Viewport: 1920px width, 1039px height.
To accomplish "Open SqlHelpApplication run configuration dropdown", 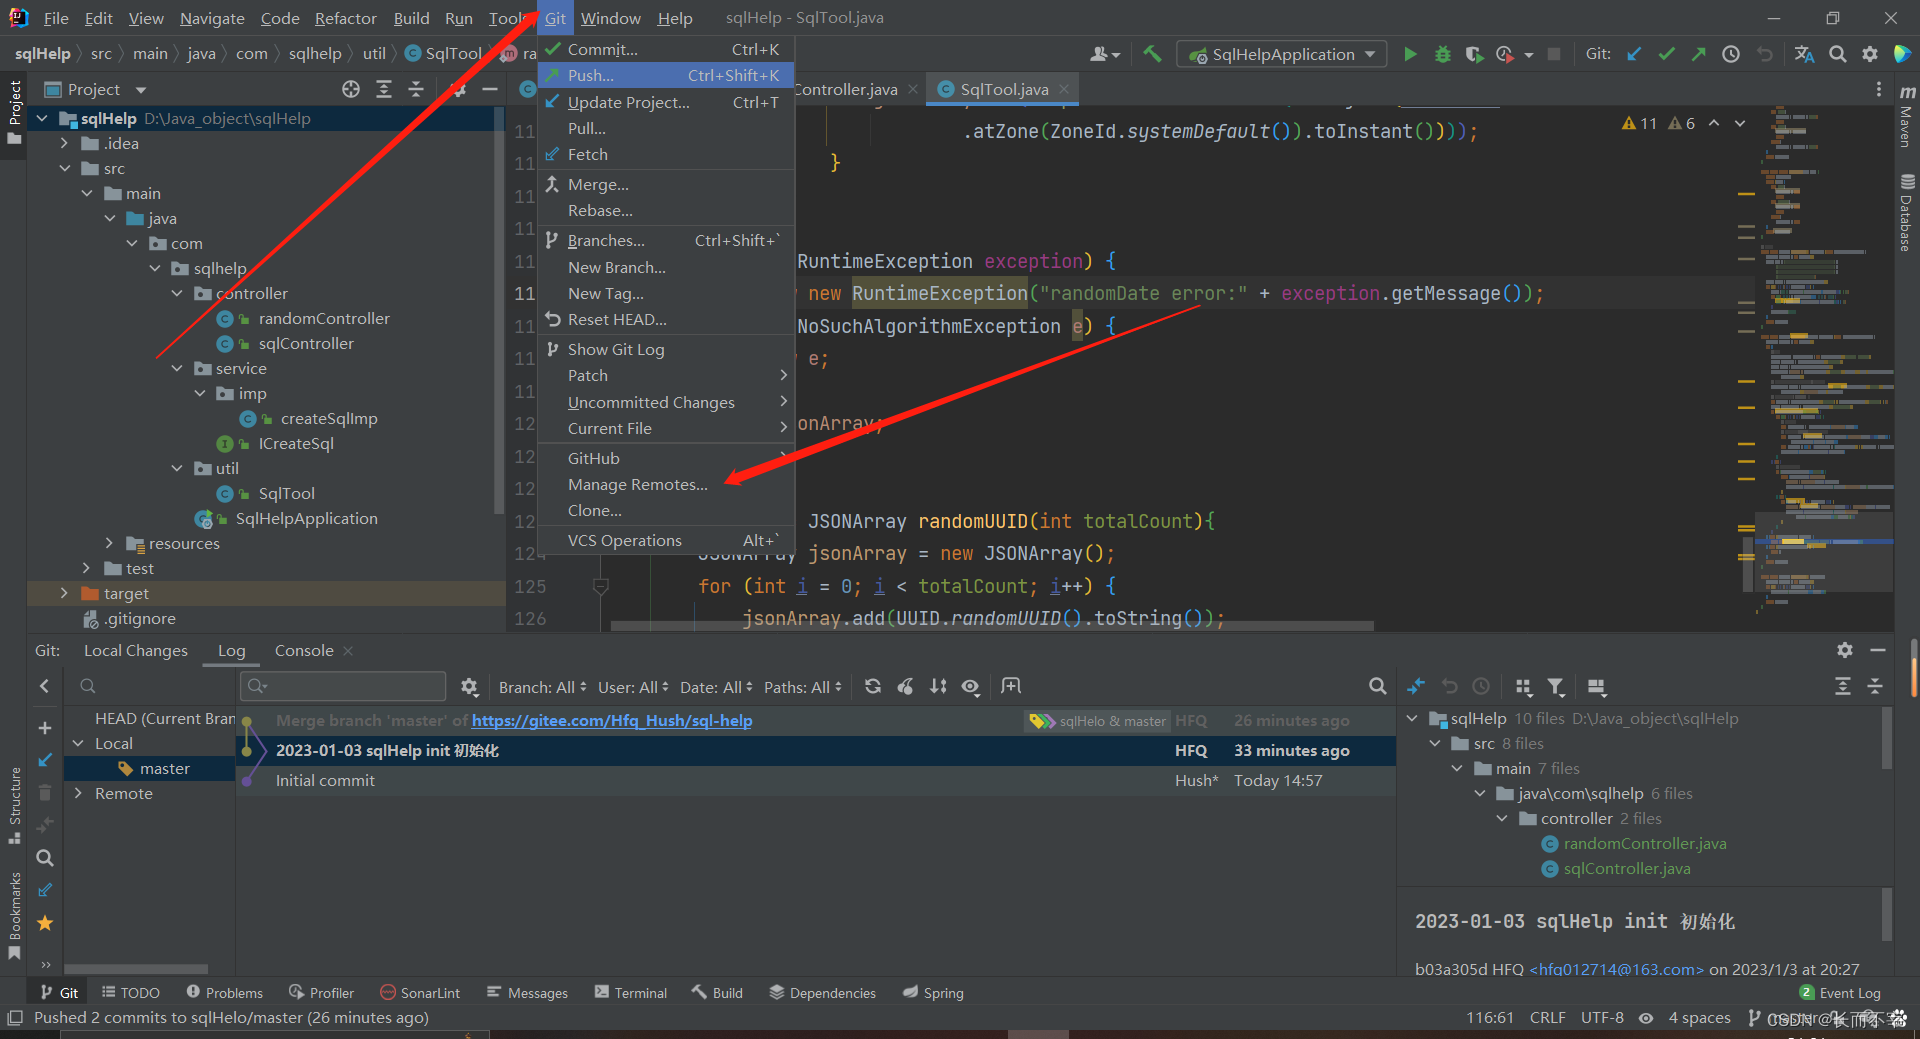I will point(1282,54).
